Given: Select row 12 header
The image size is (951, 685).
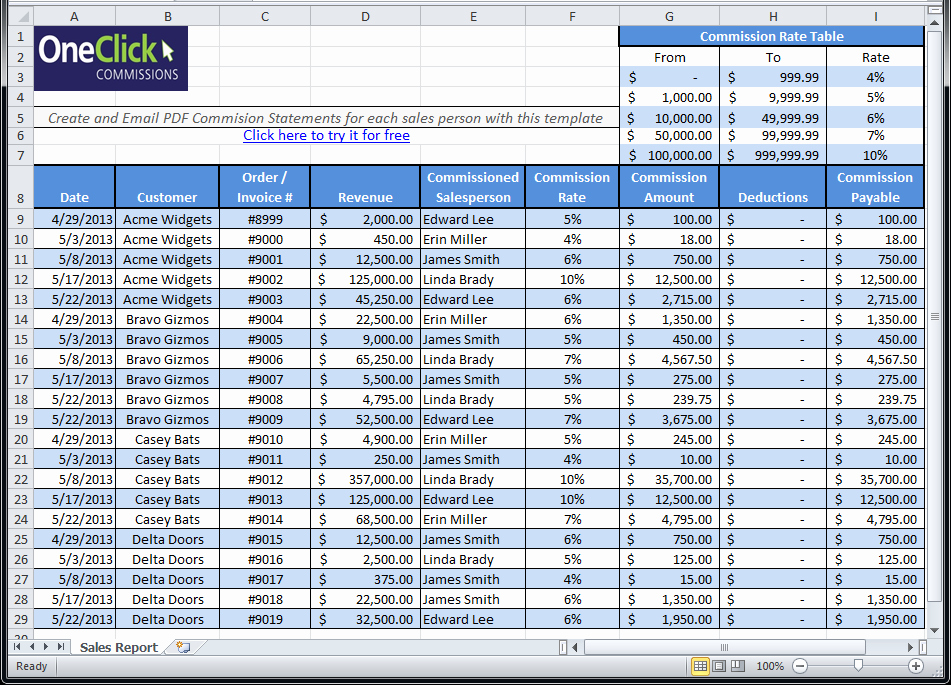Looking at the screenshot, I should coord(20,280).
